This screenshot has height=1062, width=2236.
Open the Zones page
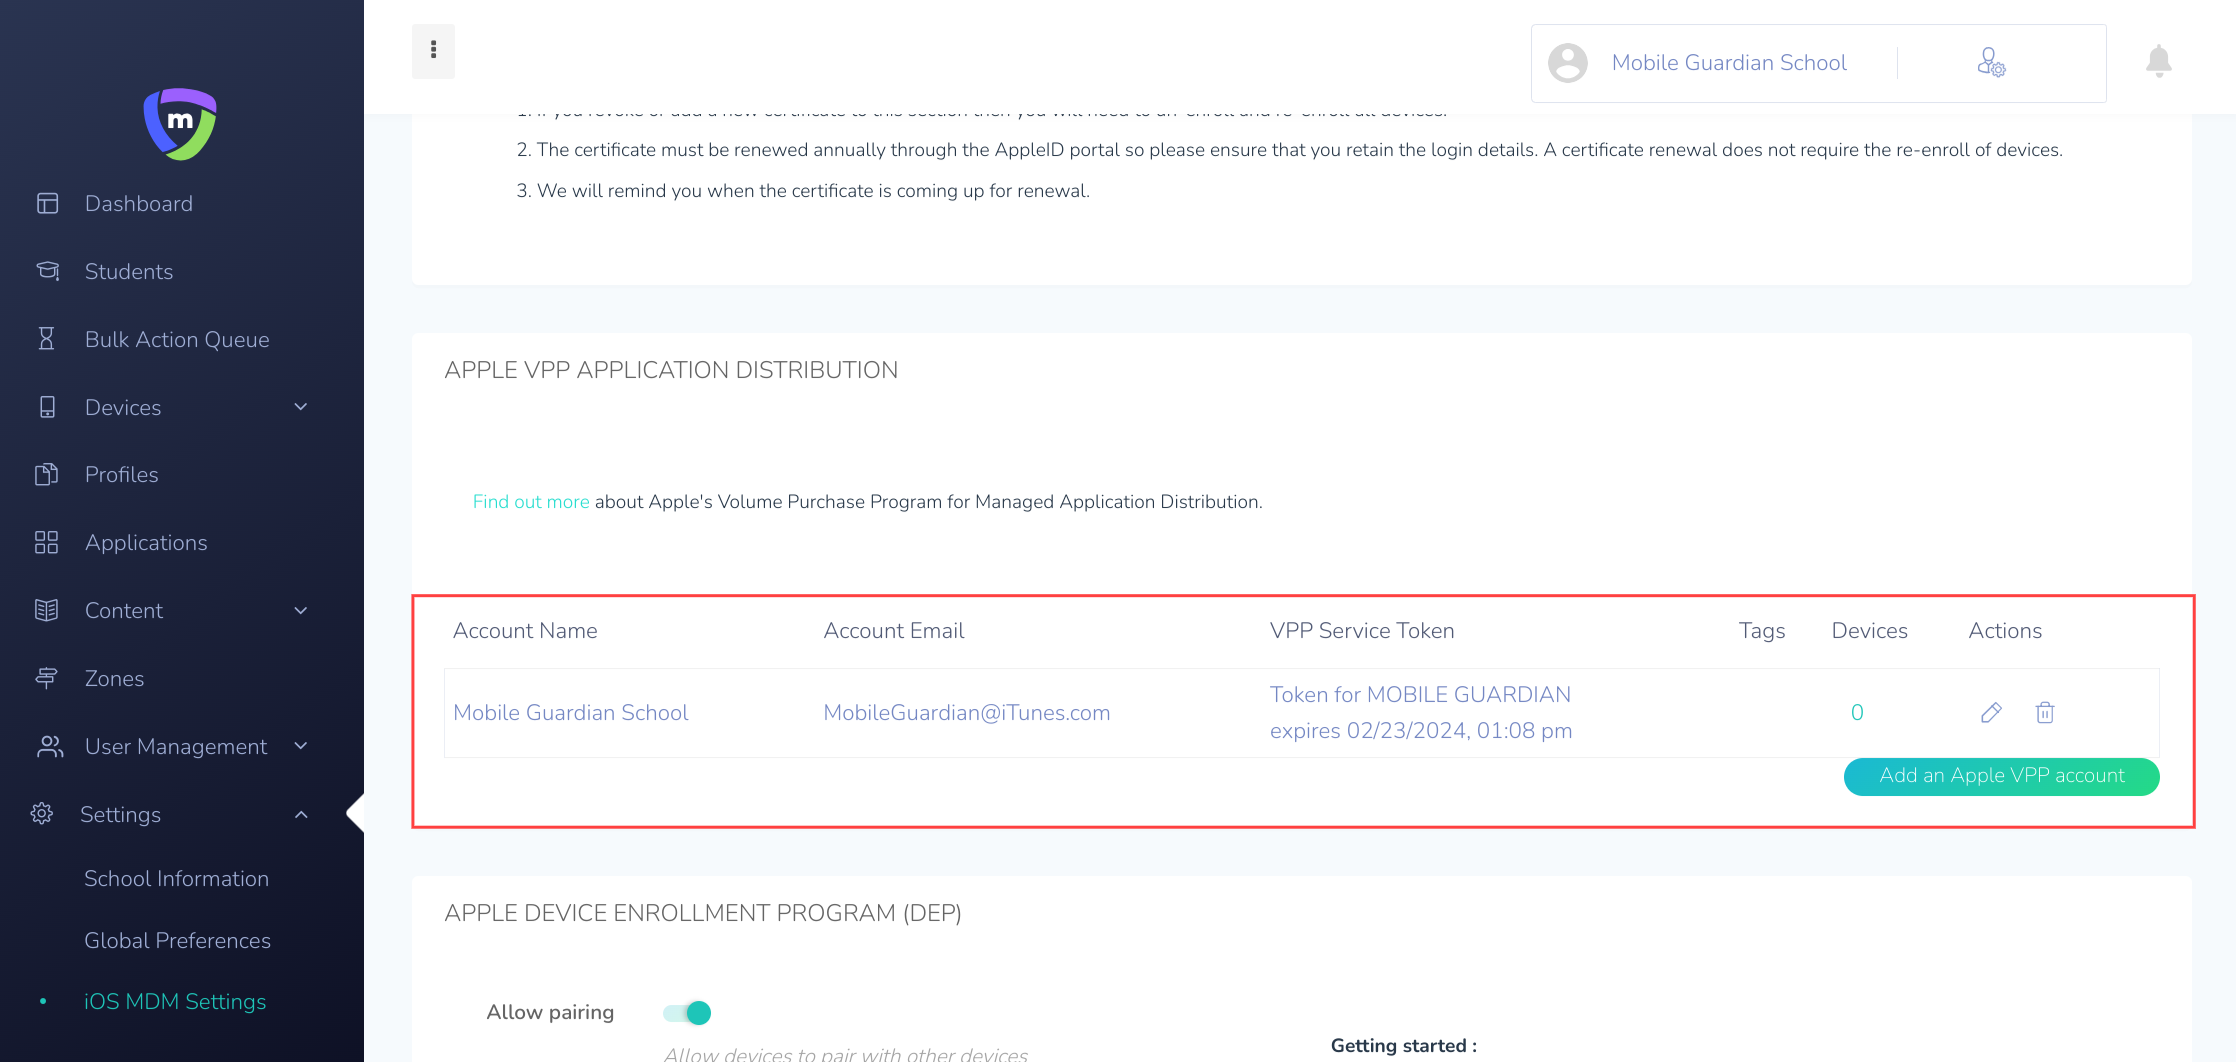point(115,678)
